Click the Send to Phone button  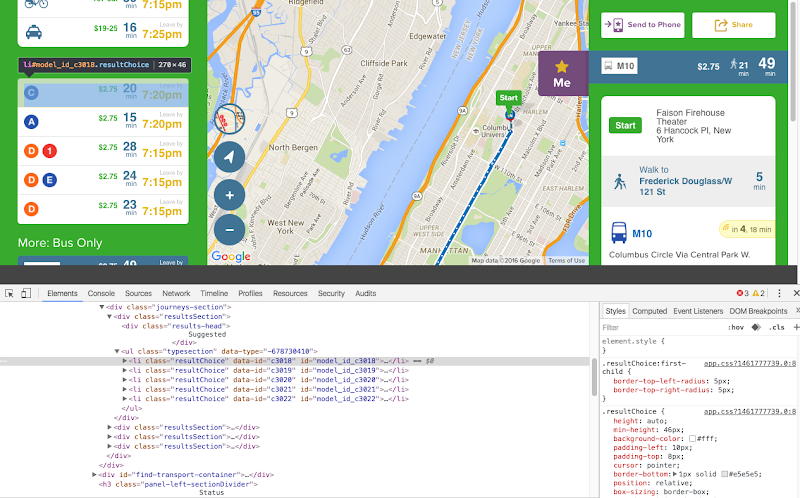642,24
